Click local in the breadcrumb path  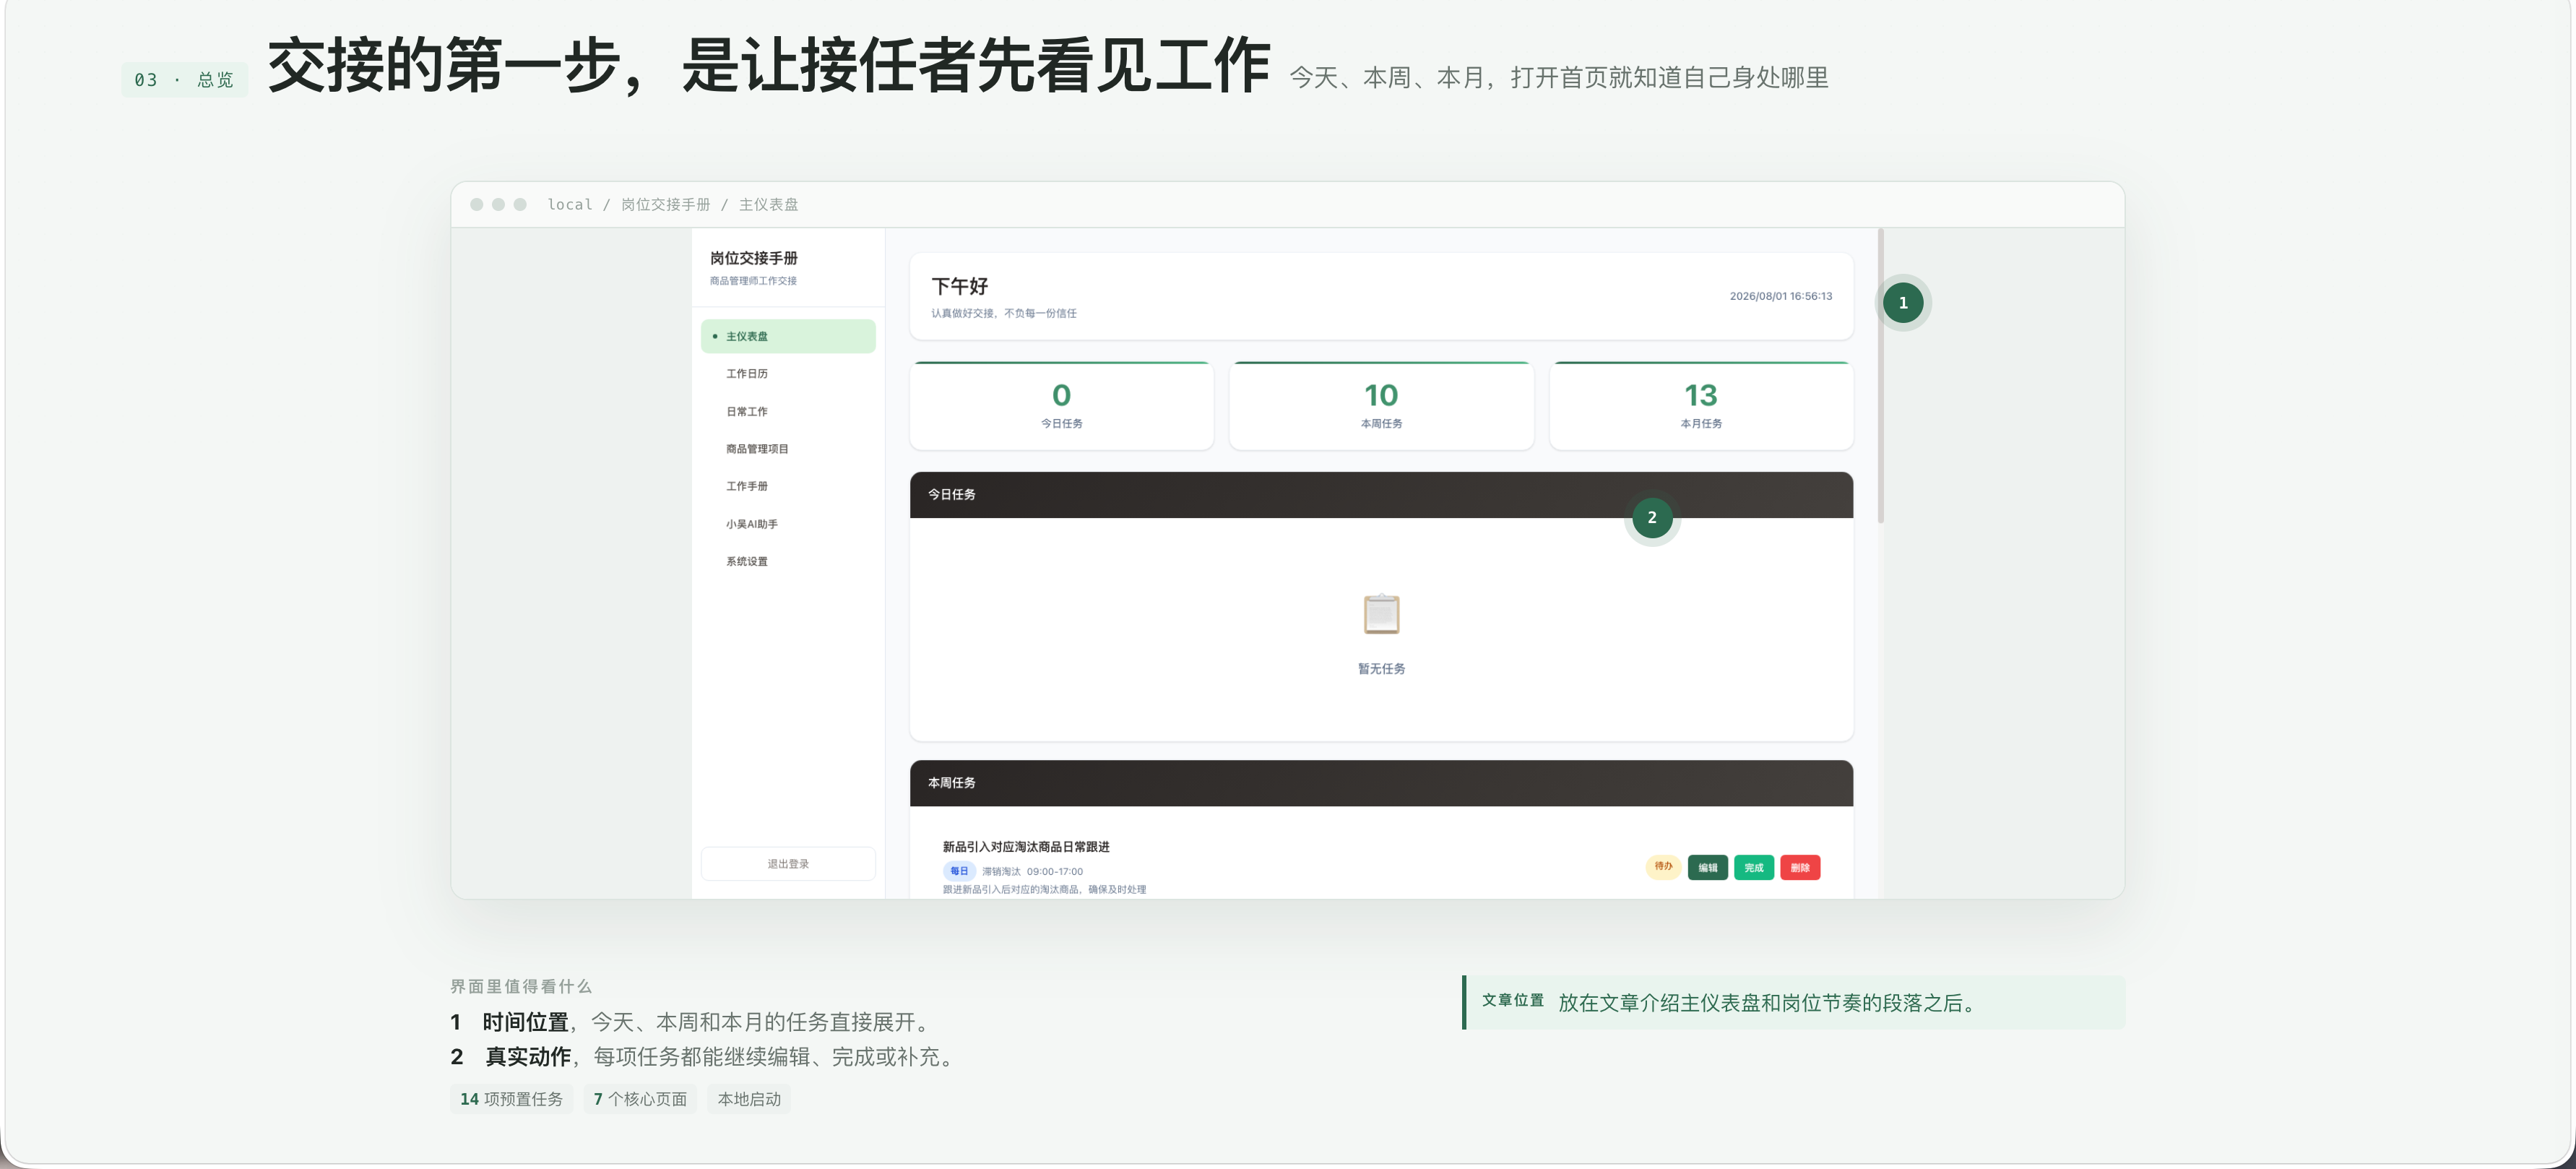570,204
